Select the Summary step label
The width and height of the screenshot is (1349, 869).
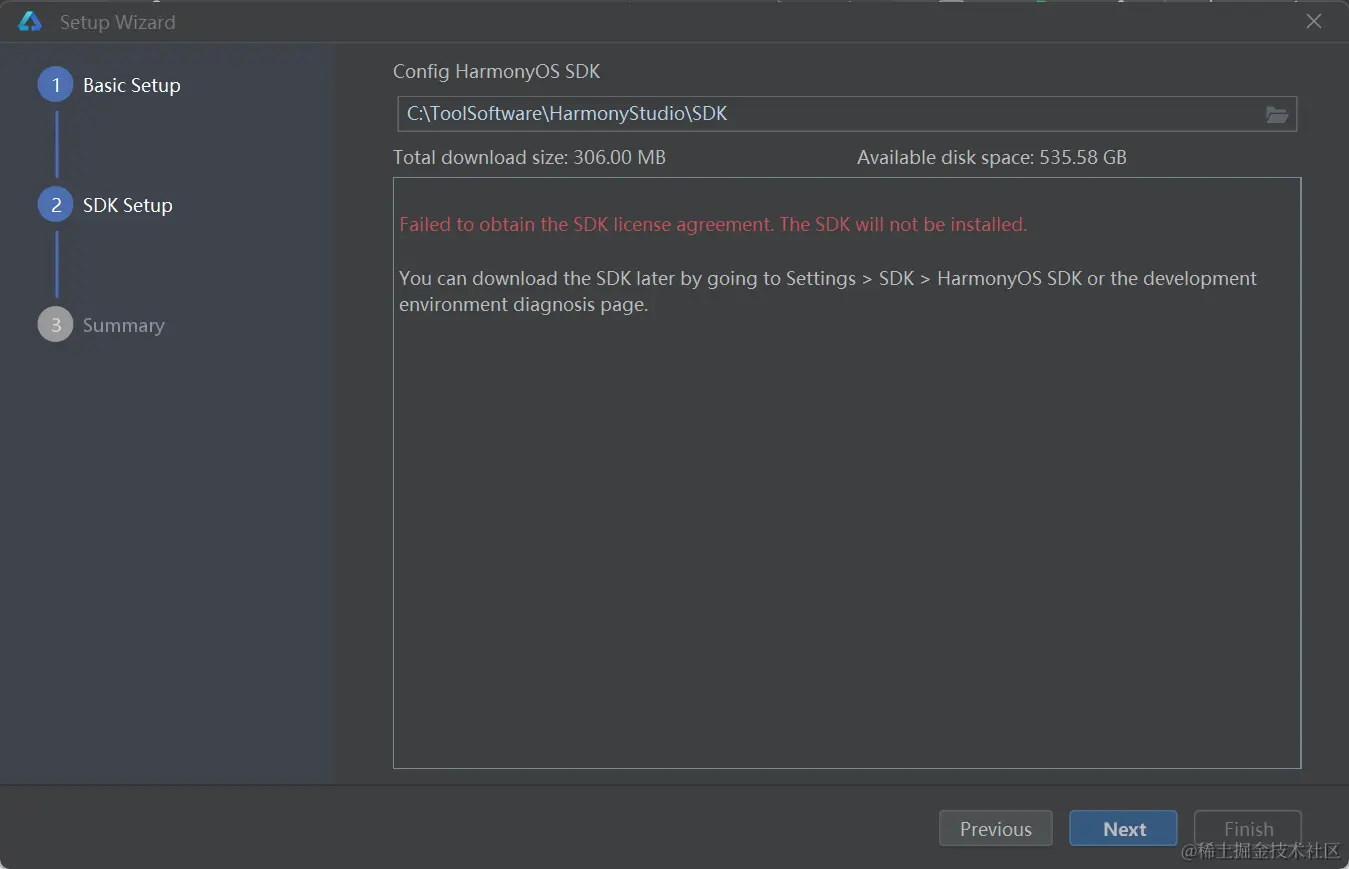click(x=124, y=325)
